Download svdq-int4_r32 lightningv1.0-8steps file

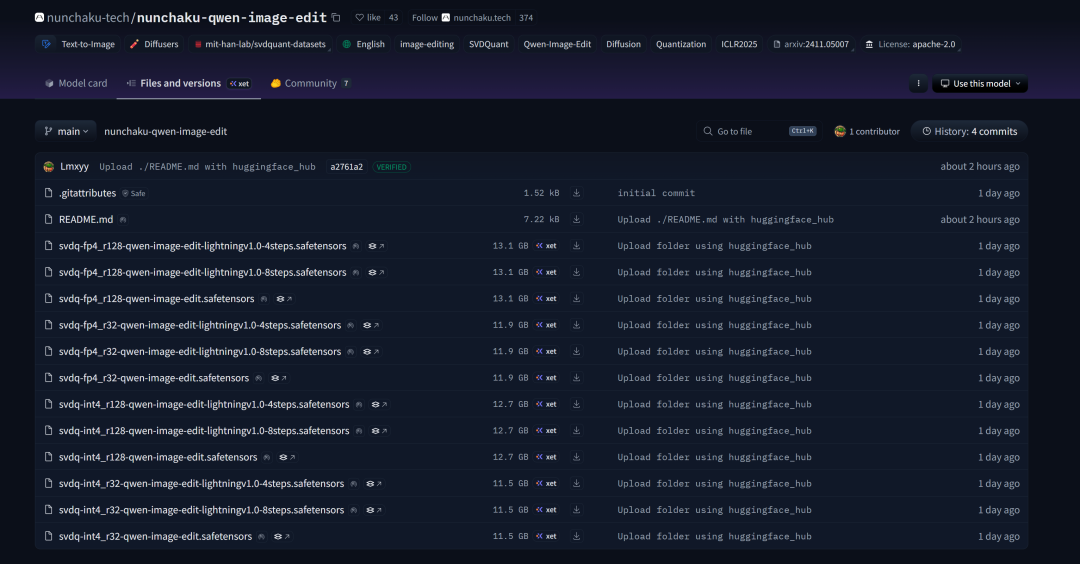coord(577,510)
